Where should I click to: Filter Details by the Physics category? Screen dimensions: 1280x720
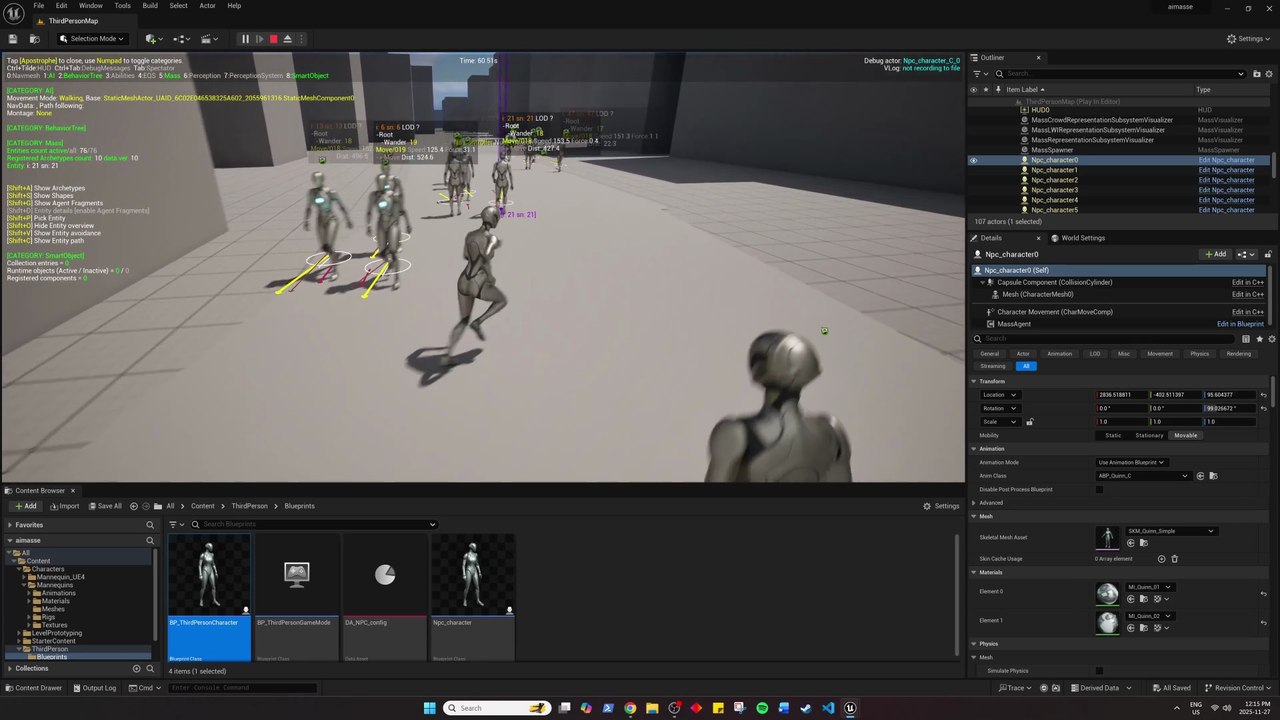tap(1199, 353)
